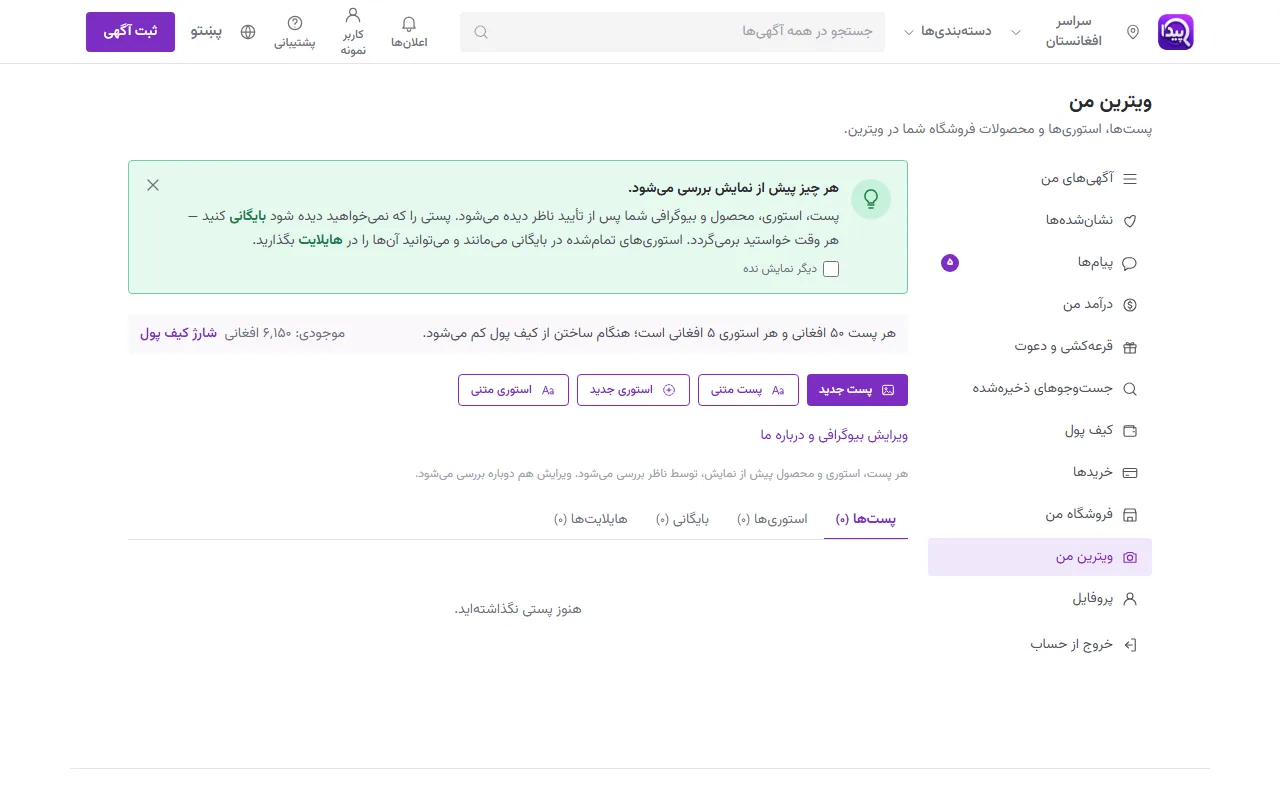The height and width of the screenshot is (800, 1280).
Task: Click the wallet icon beside کیف پول
Action: [1131, 431]
